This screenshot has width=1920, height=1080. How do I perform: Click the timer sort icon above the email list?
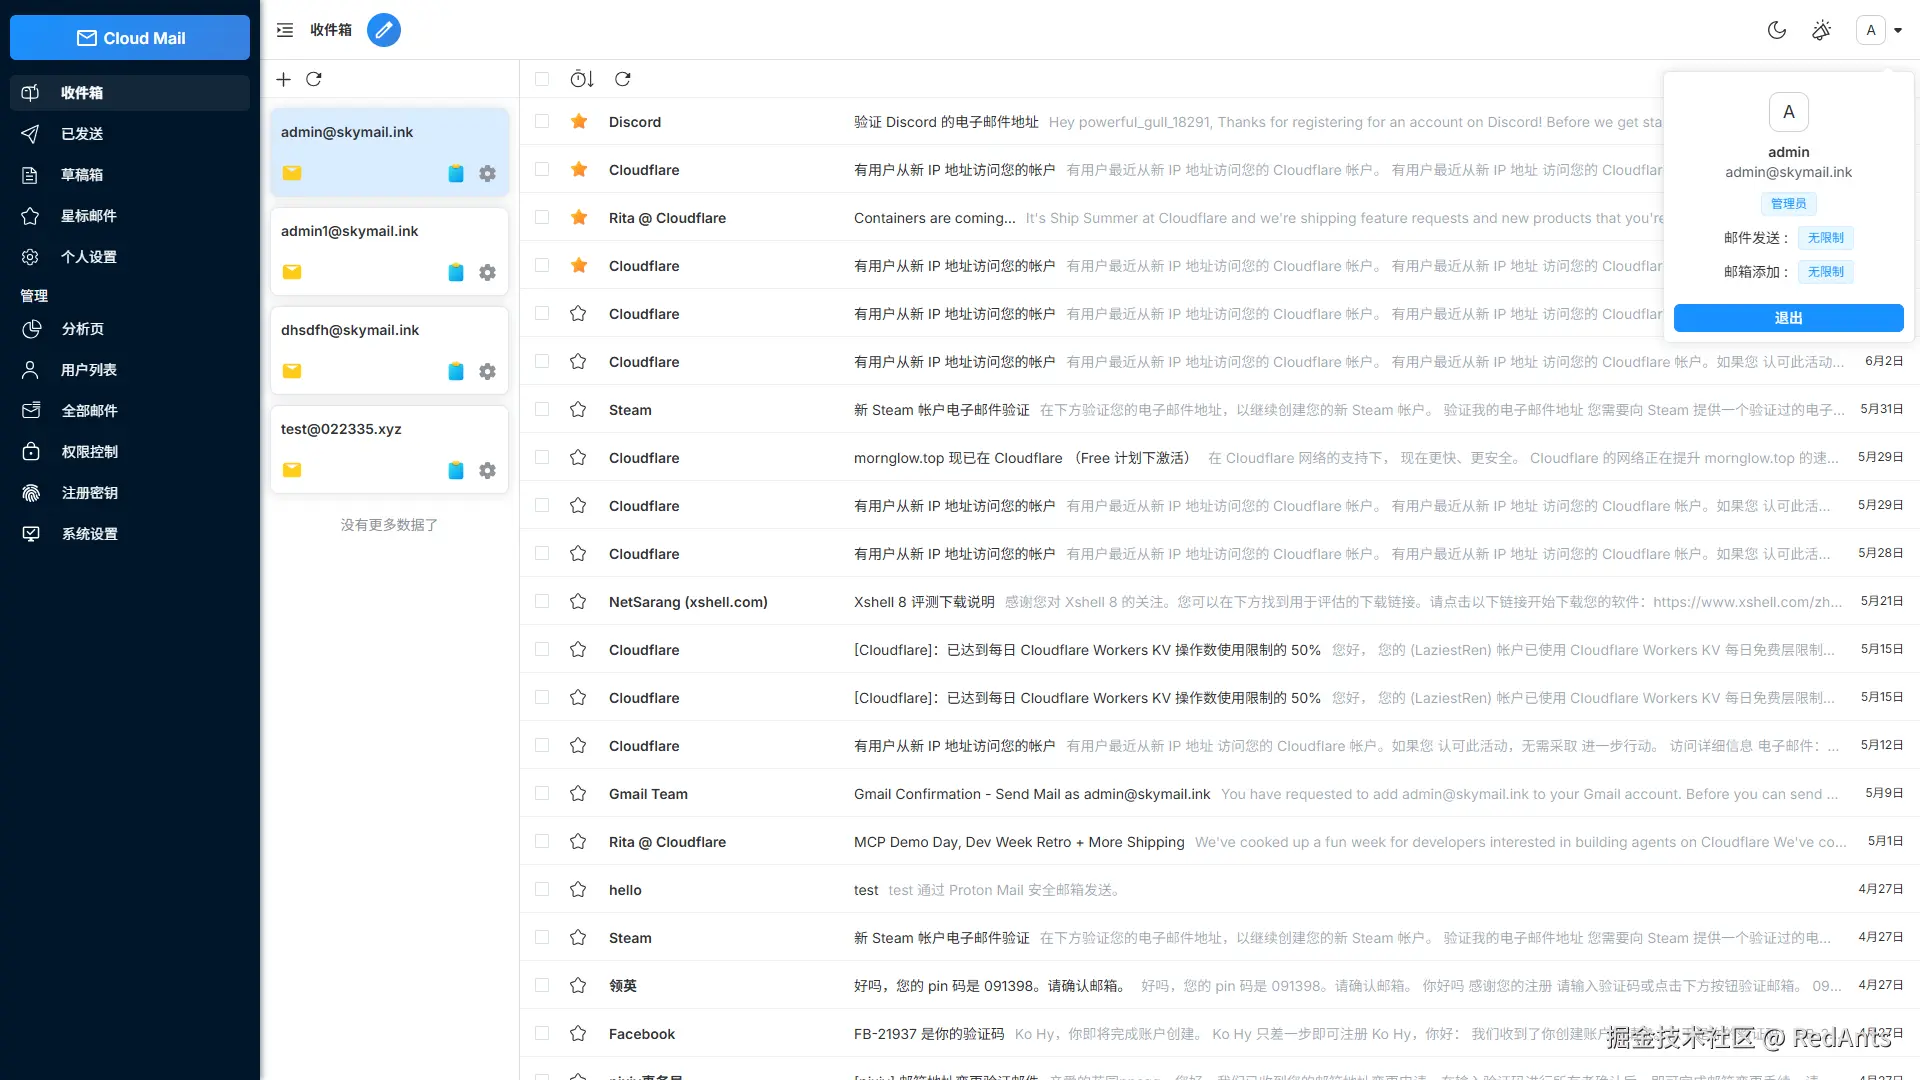click(x=582, y=79)
